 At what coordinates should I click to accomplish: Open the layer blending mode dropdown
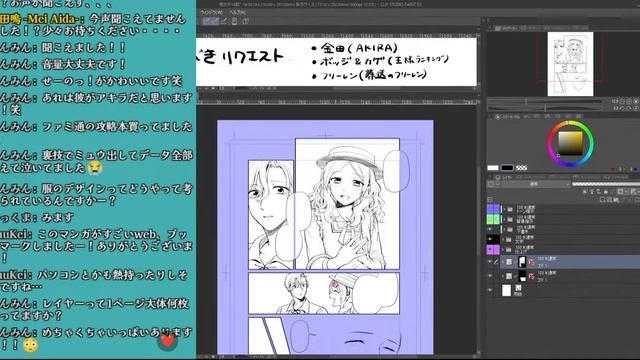coord(535,184)
